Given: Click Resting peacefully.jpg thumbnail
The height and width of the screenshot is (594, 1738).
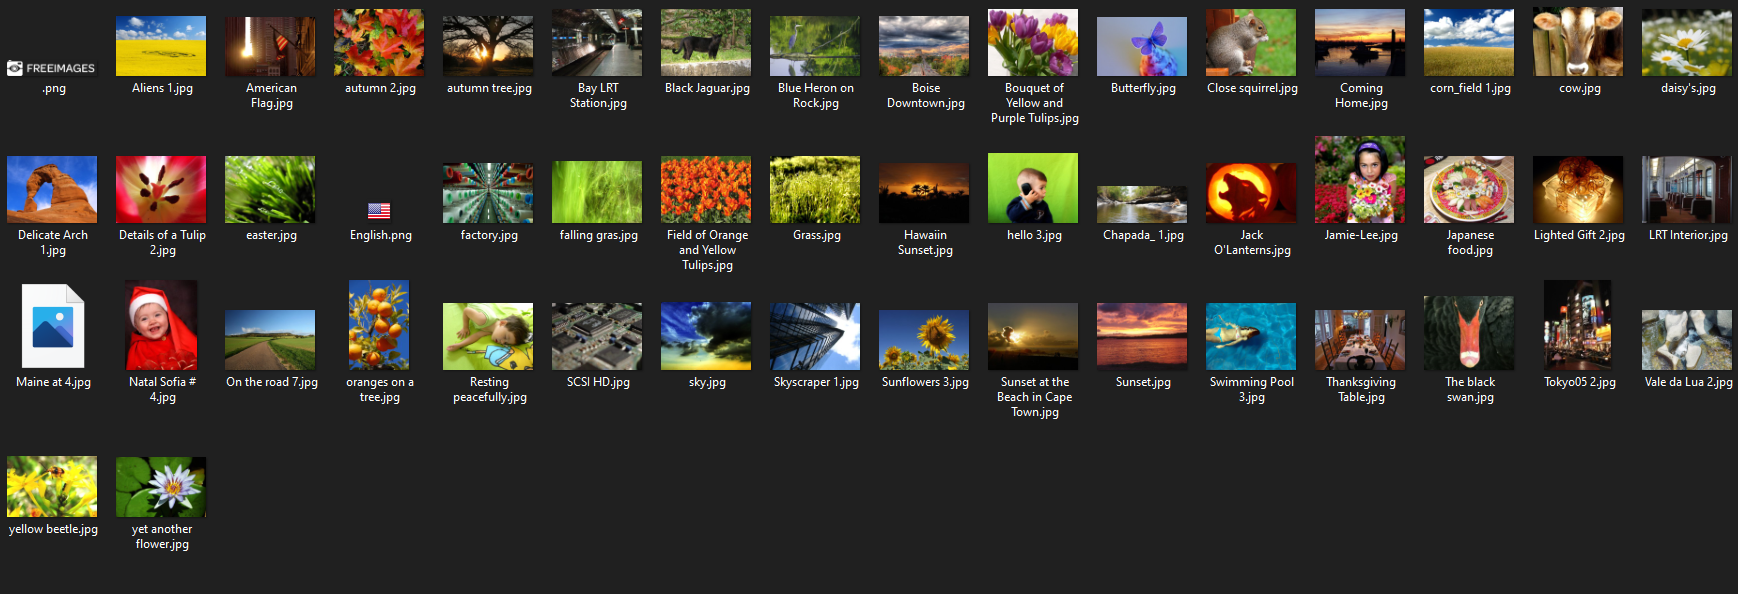Looking at the screenshot, I should [x=488, y=337].
